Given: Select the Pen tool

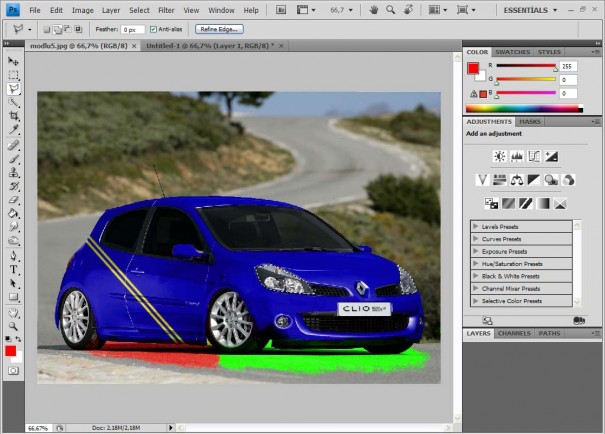Looking at the screenshot, I should tap(14, 256).
